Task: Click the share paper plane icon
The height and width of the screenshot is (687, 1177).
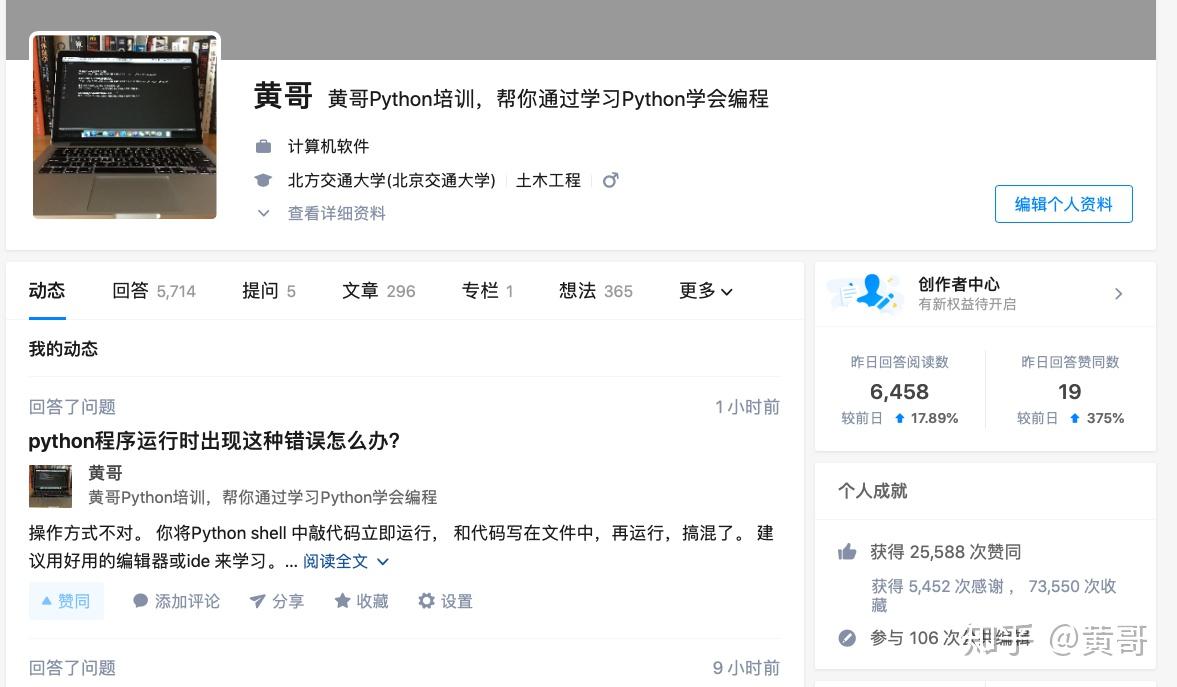Action: pos(257,601)
